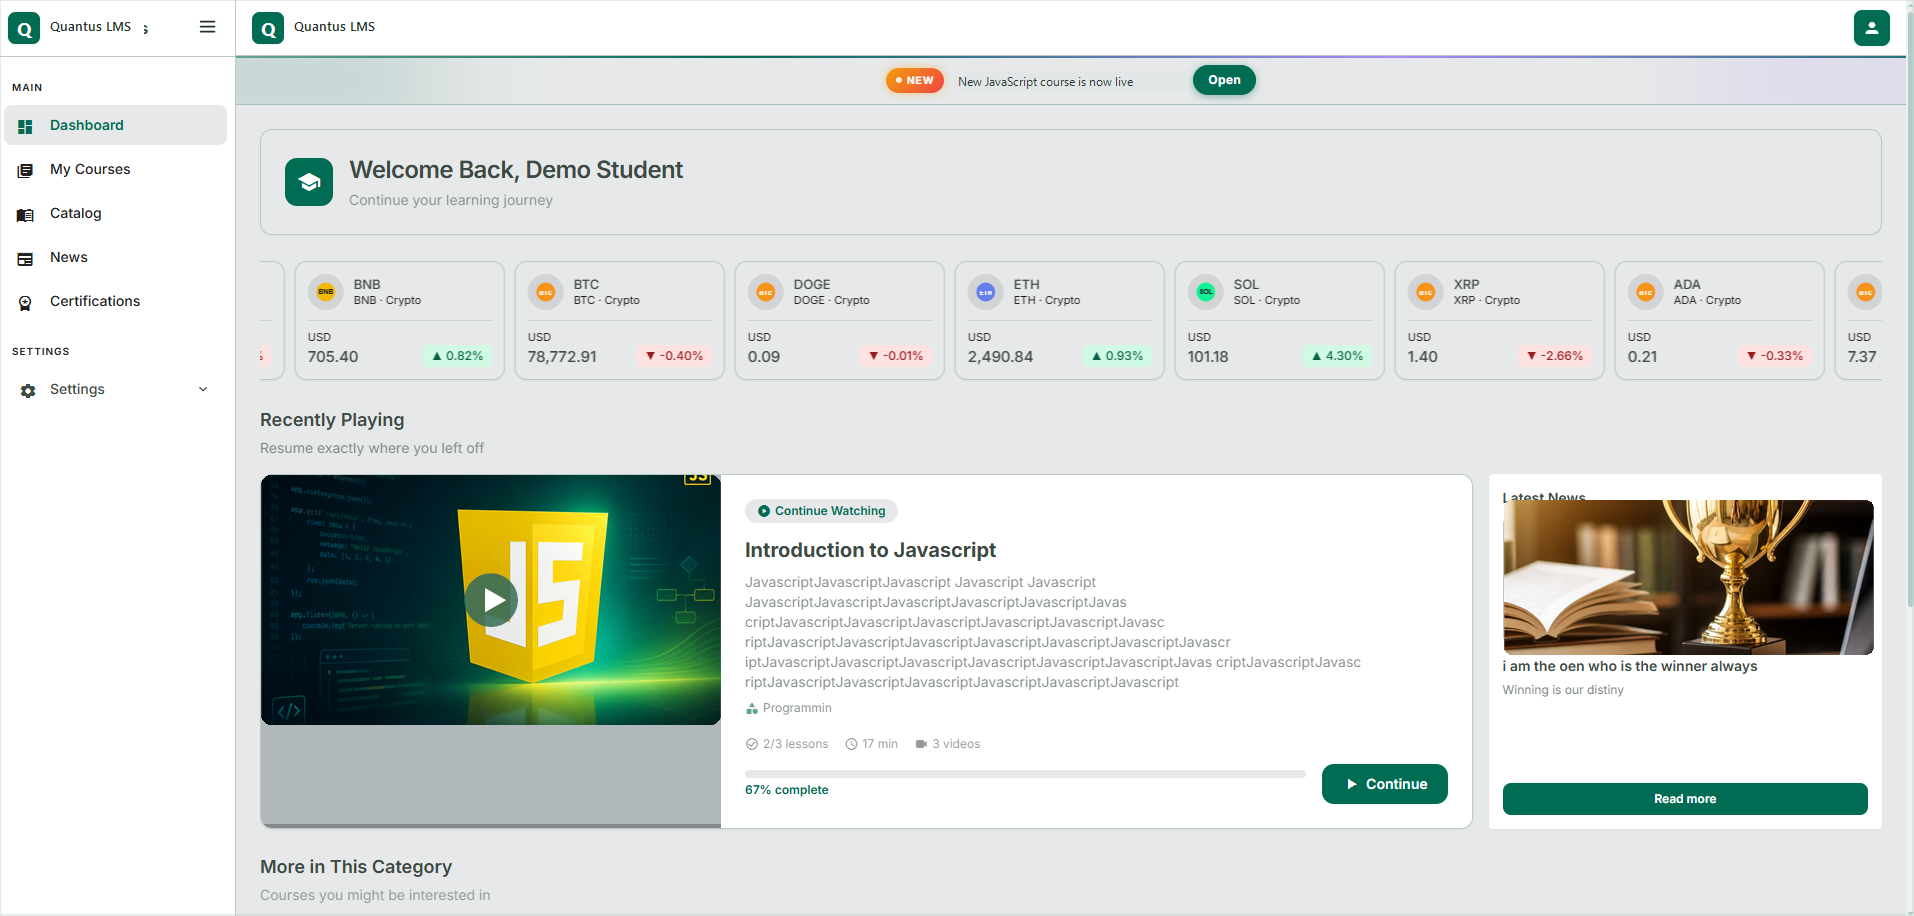This screenshot has height=916, width=1914.
Task: Click the Introduction to Javascript title
Action: [870, 550]
